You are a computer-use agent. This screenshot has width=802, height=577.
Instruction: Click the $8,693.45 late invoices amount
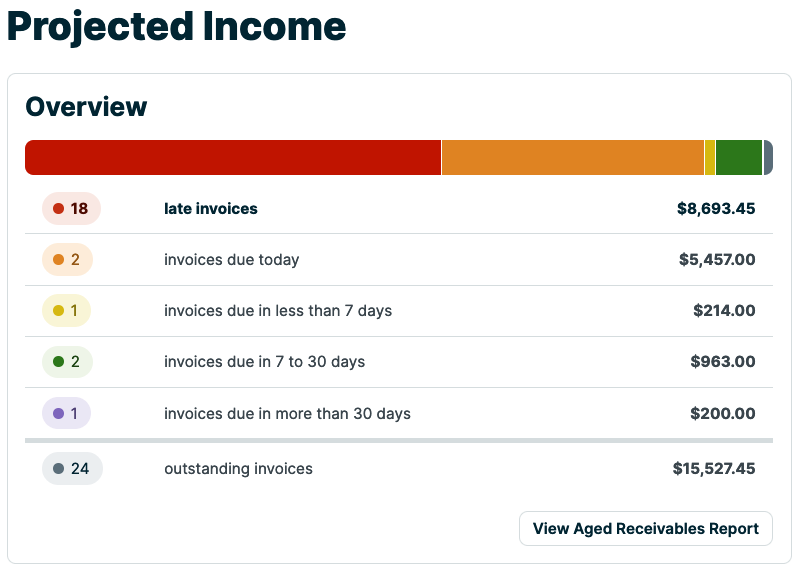coord(718,208)
